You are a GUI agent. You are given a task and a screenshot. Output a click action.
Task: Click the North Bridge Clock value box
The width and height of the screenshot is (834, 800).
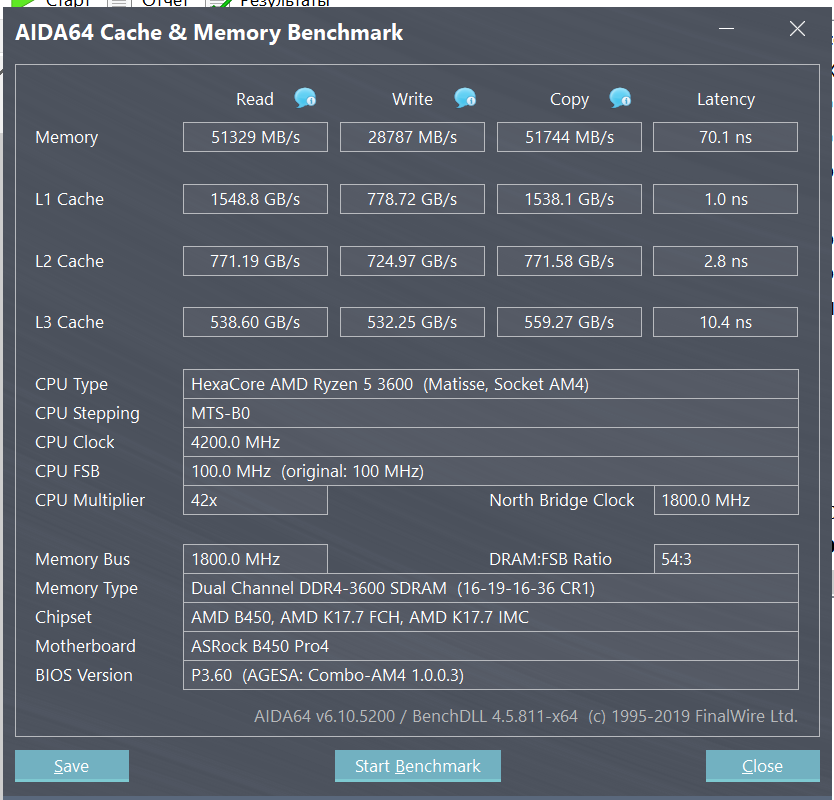[725, 500]
